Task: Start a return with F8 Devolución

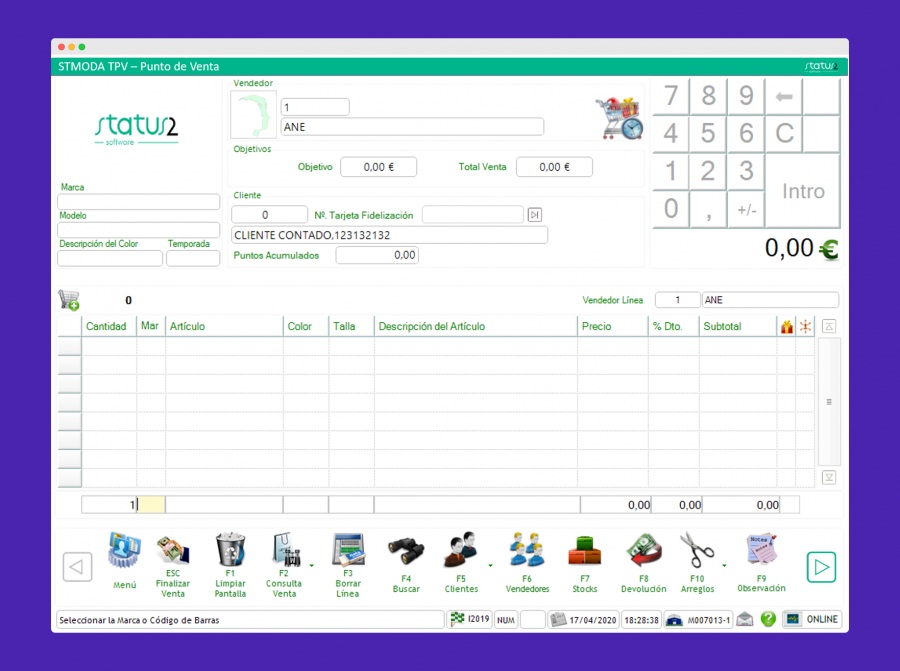Action: pyautogui.click(x=643, y=552)
